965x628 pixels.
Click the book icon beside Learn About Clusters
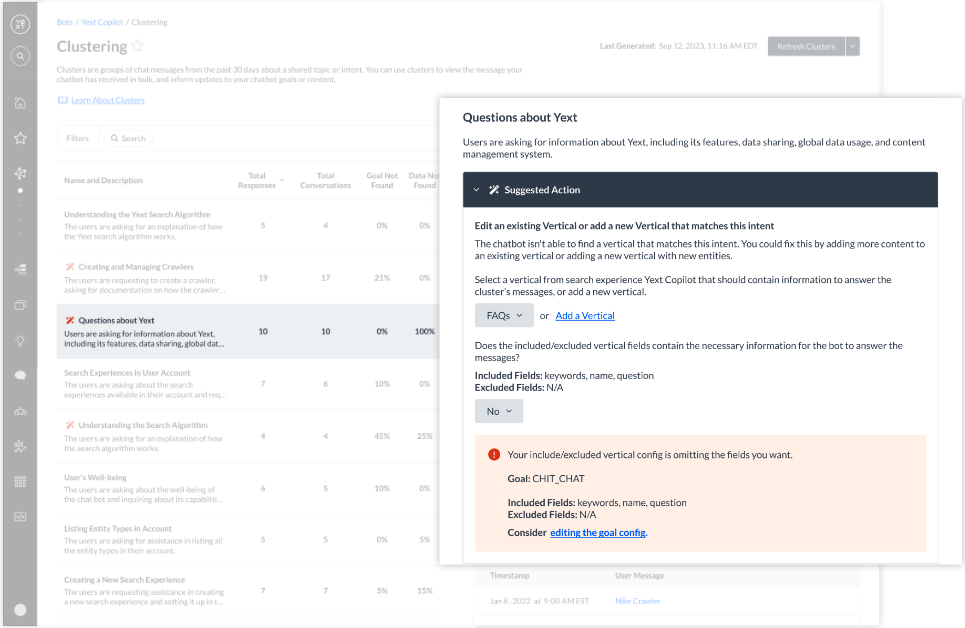click(62, 100)
